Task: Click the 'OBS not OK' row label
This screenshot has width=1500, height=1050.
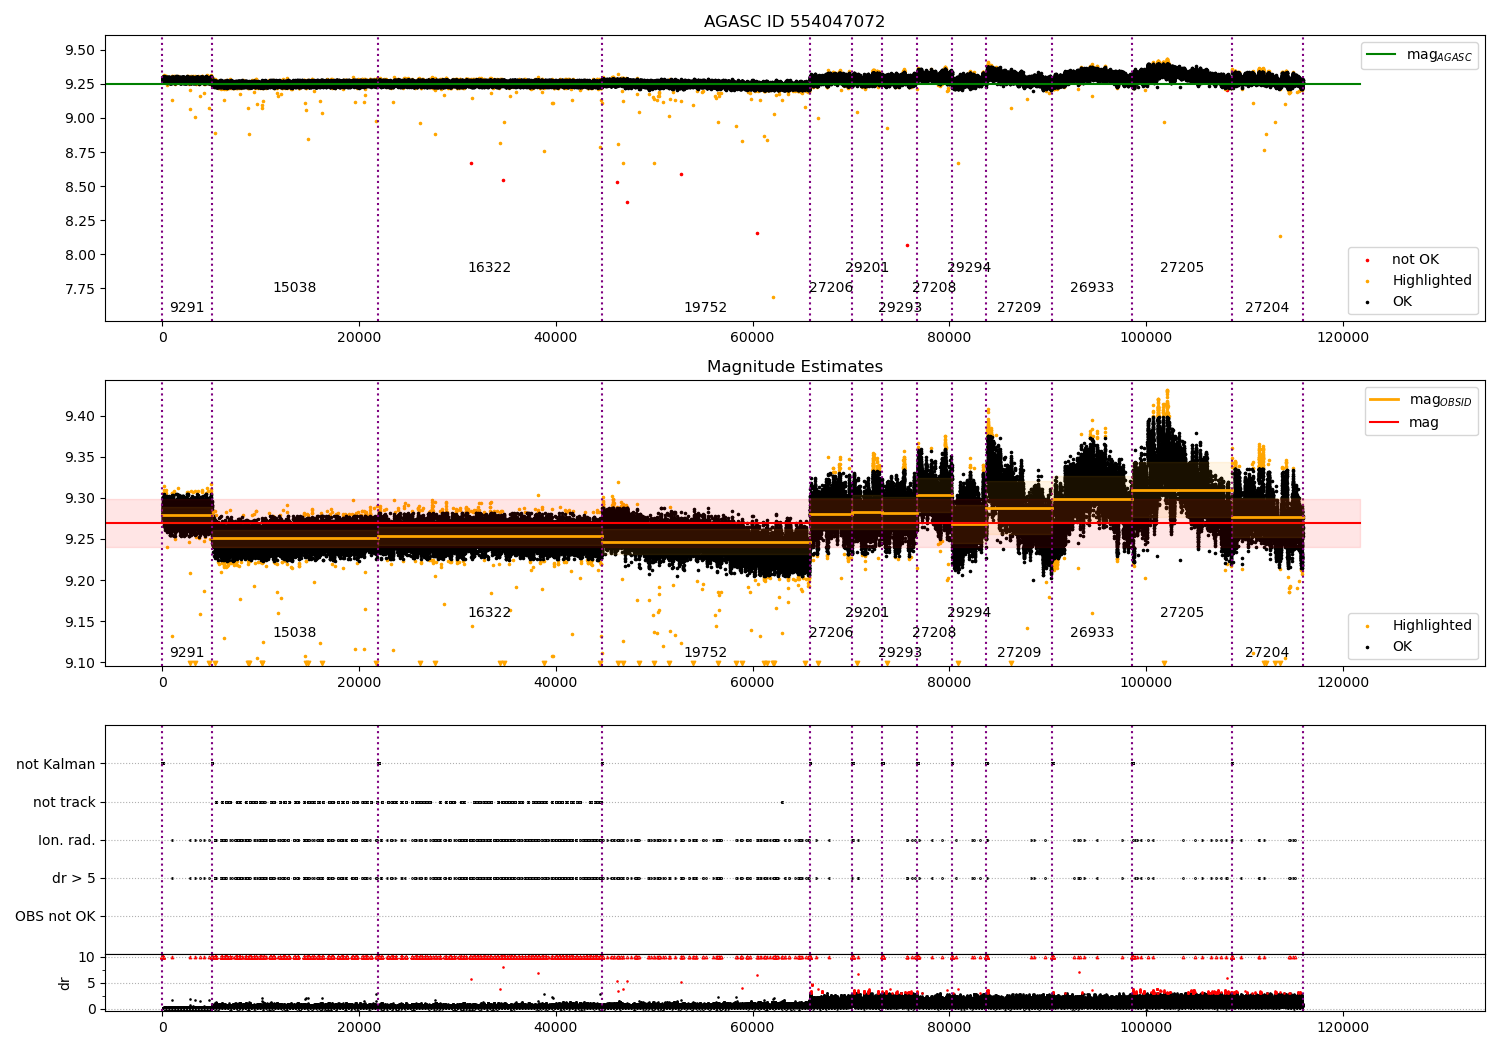Action: click(55, 917)
